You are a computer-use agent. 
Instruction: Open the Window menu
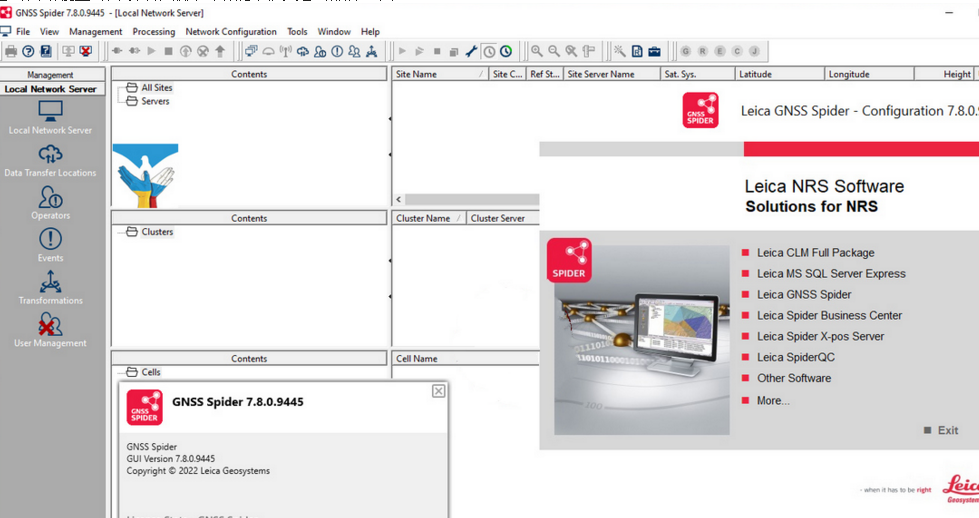tap(334, 31)
